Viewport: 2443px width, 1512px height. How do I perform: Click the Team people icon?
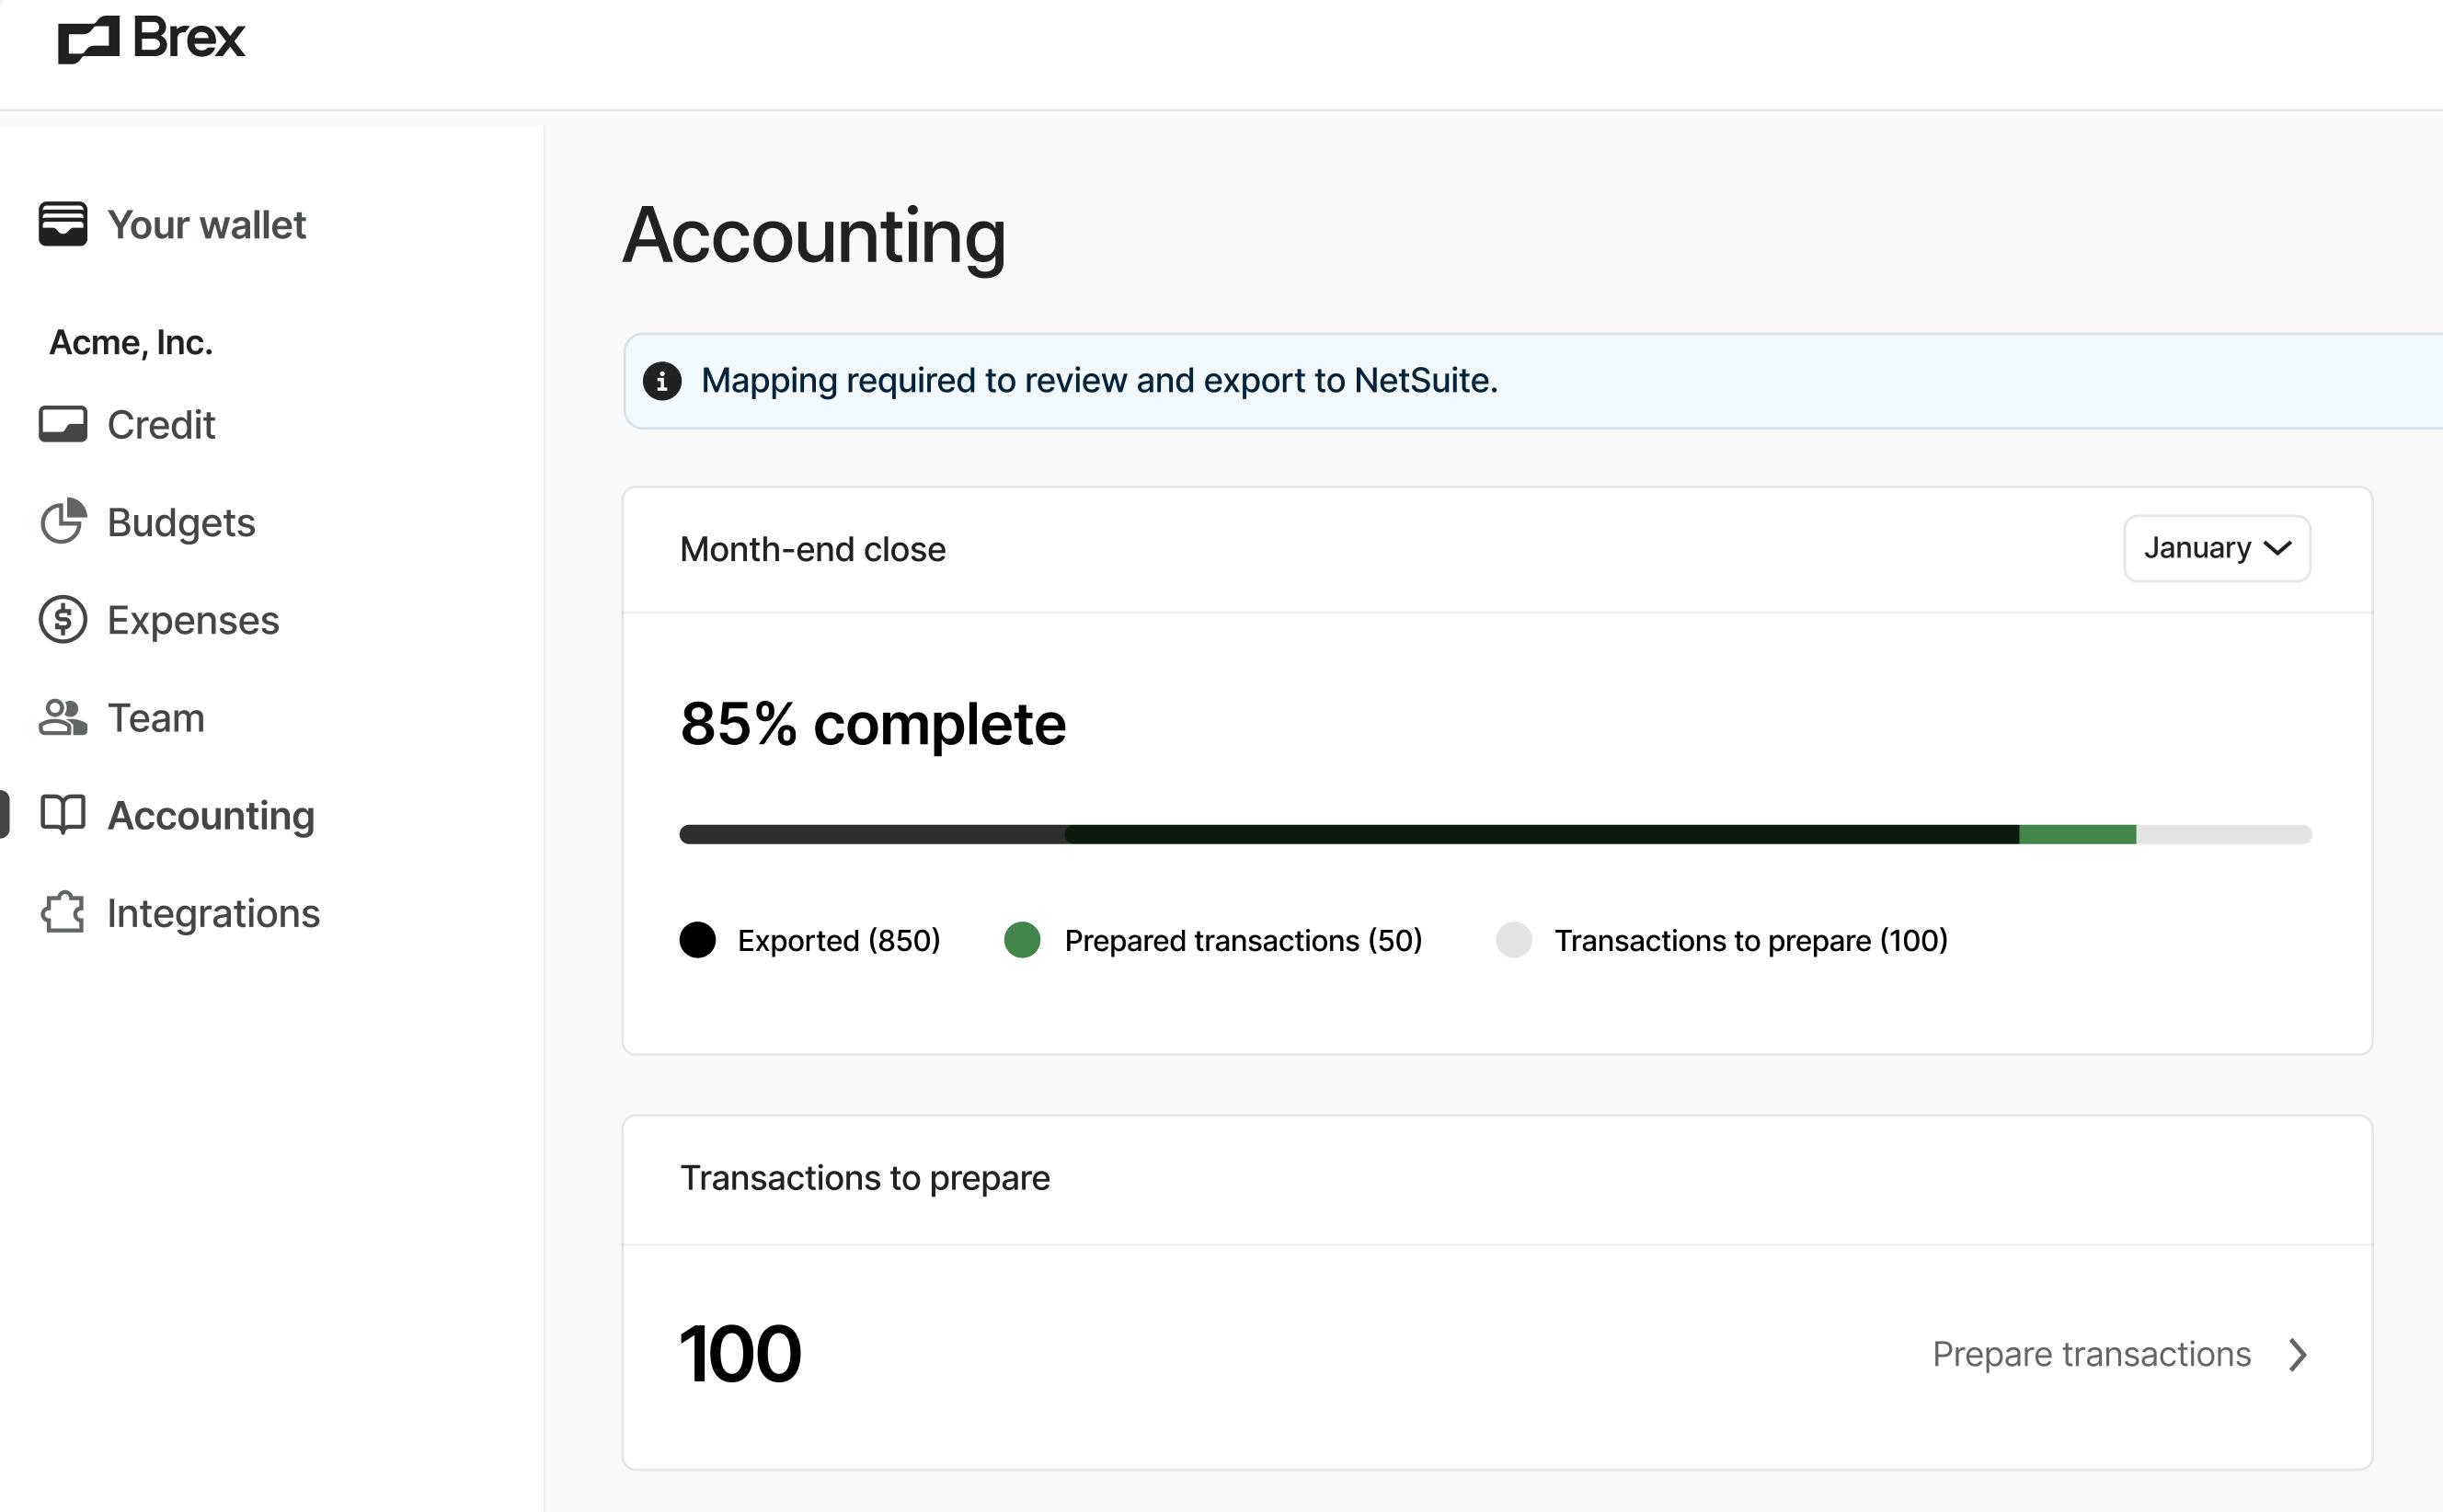click(63, 718)
